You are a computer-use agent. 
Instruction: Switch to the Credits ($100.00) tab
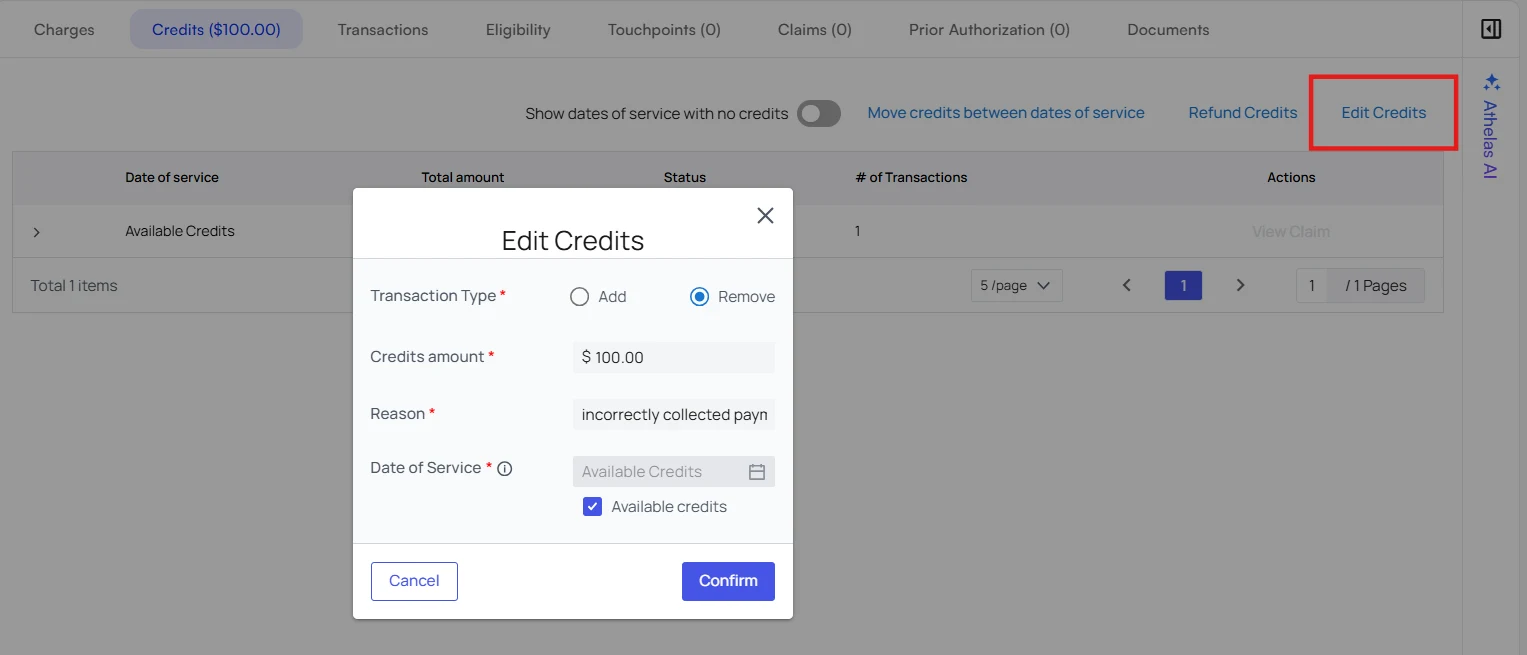pyautogui.click(x=216, y=30)
